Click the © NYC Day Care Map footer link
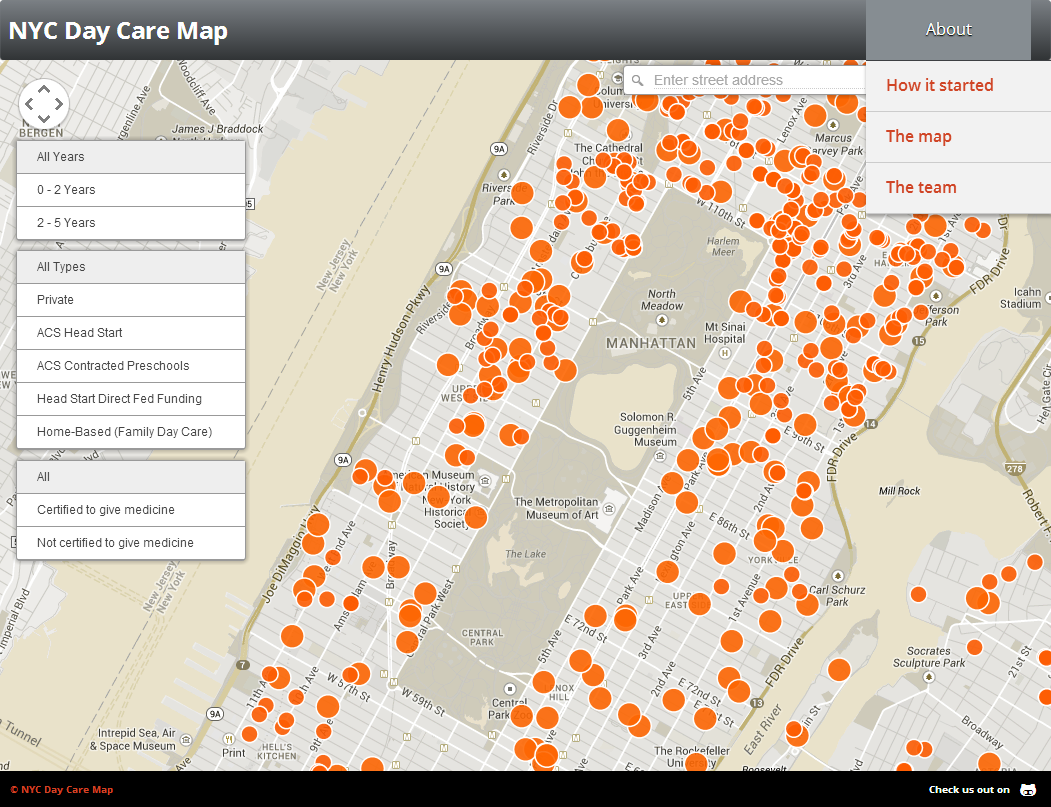This screenshot has height=807, width=1051. click(x=62, y=790)
